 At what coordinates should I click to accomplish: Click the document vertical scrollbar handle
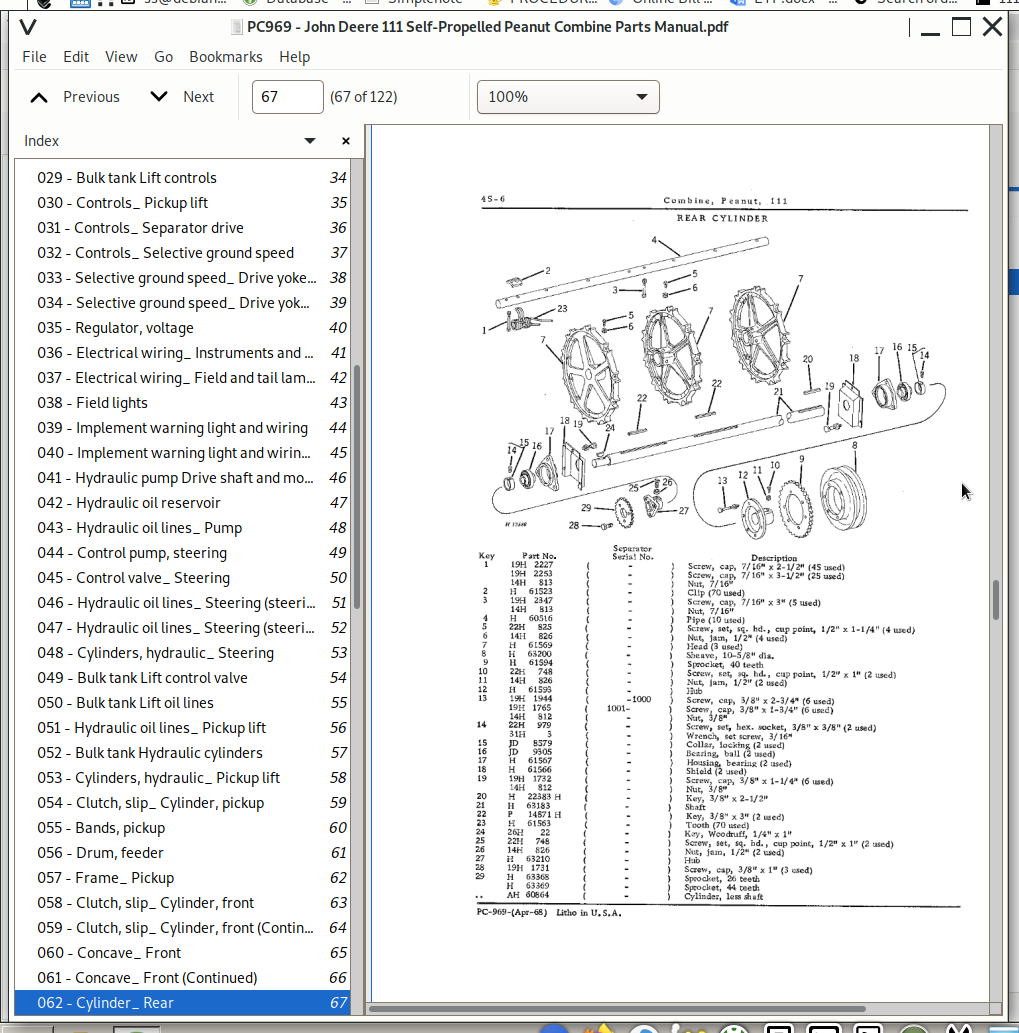995,598
